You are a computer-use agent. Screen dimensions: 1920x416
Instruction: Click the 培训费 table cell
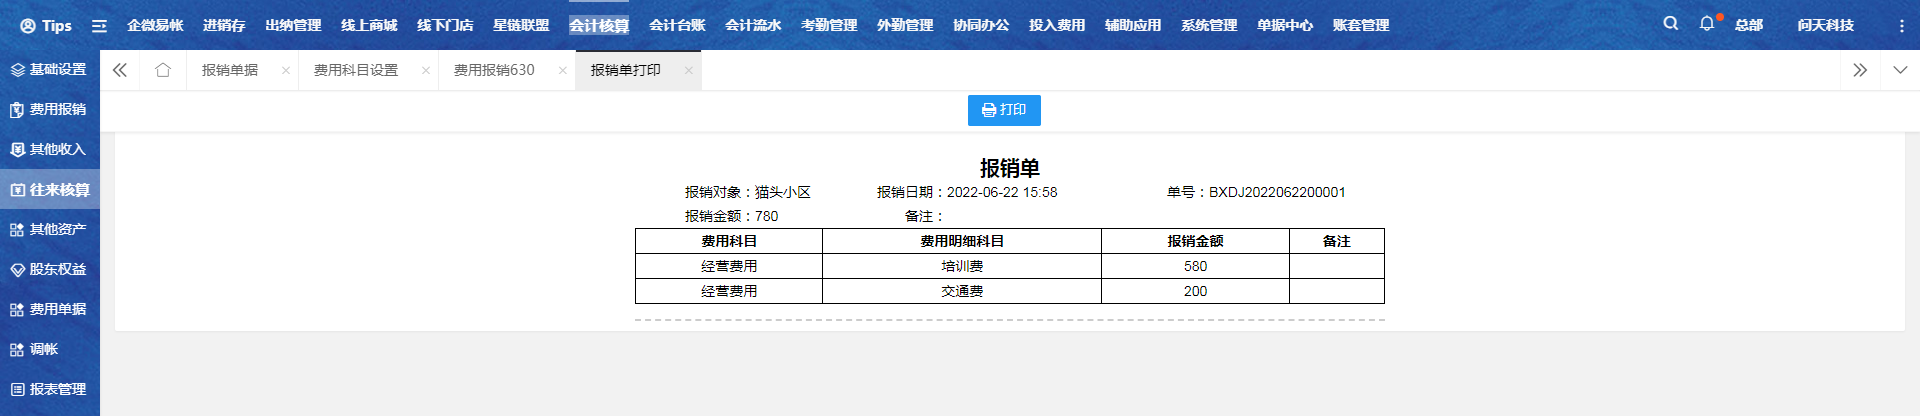(x=962, y=266)
